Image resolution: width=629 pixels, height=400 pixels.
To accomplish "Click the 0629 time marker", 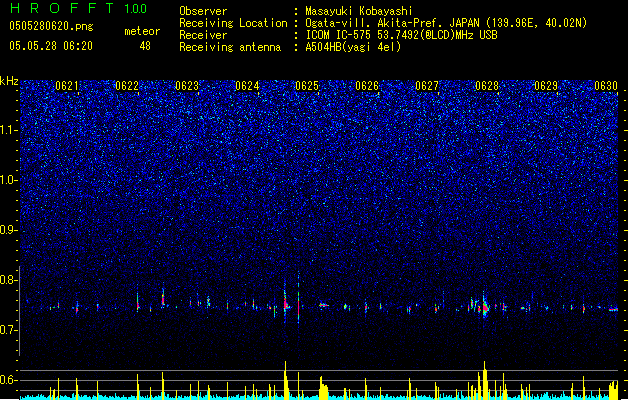I will point(546,86).
